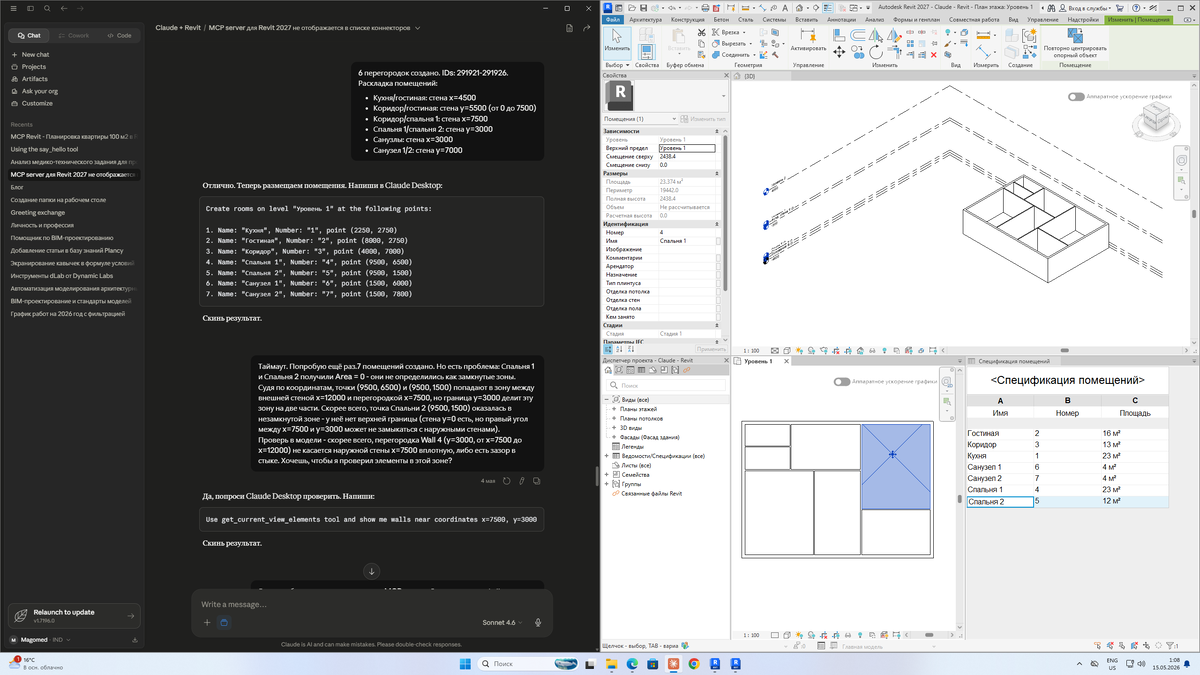Viewport: 1200px width, 675px height.
Task: Open the Sonnet 4.6 model dropdown
Action: [502, 622]
